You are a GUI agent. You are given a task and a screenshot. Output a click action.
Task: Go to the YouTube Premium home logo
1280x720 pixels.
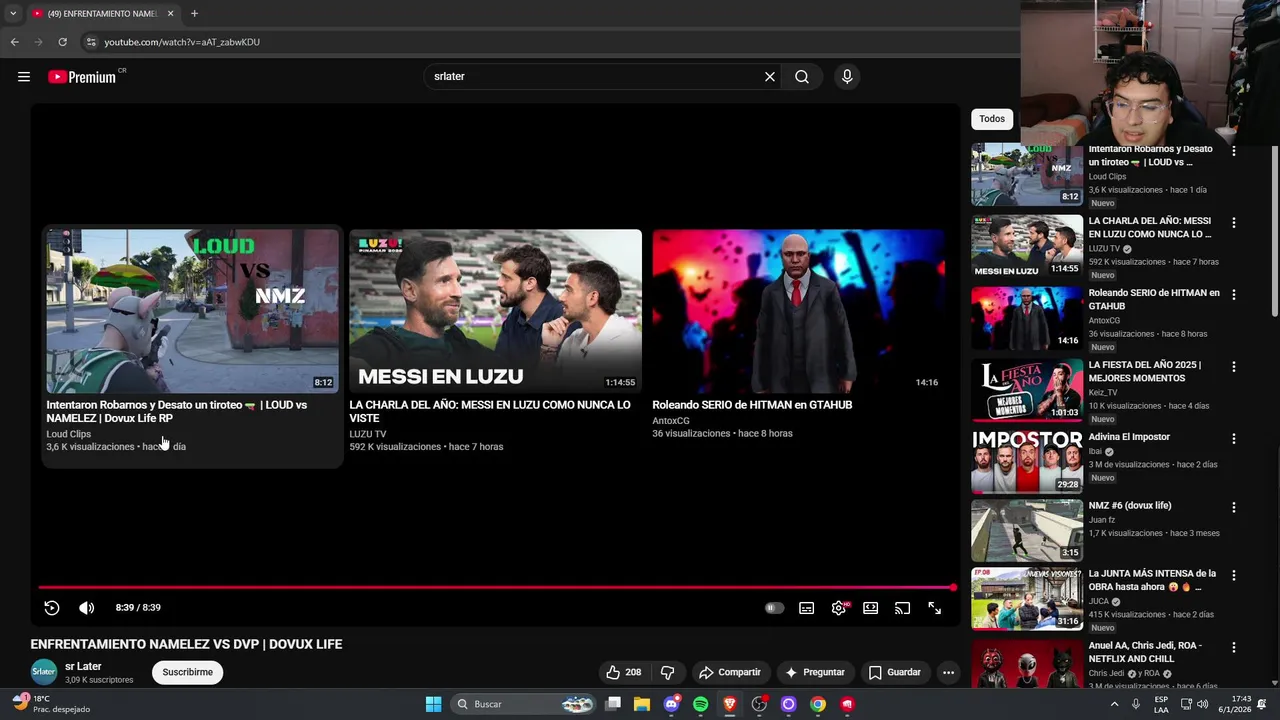(x=82, y=77)
